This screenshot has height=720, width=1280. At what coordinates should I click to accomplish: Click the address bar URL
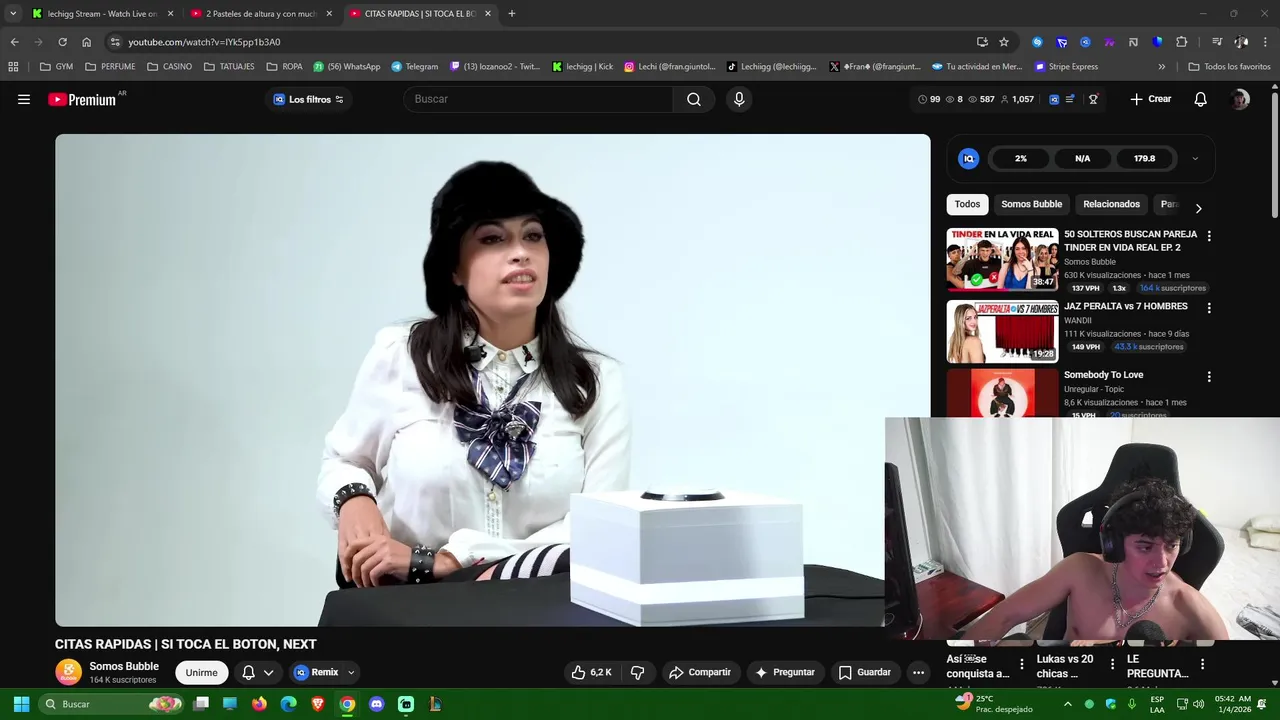pos(204,42)
